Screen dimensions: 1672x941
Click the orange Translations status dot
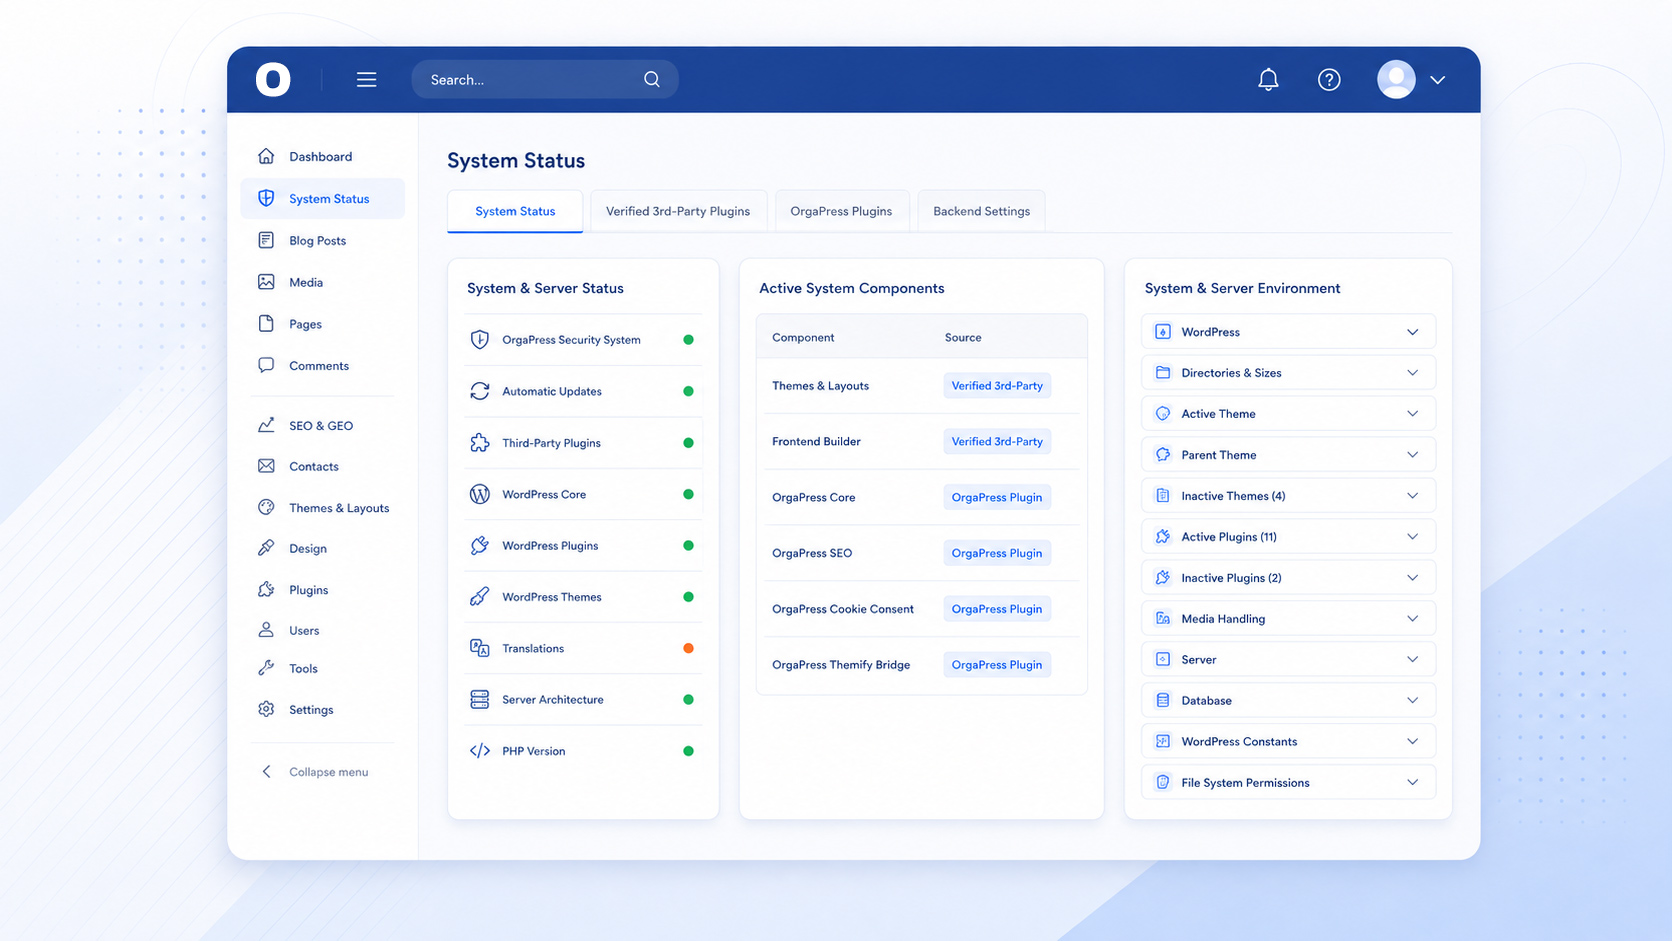coord(688,648)
